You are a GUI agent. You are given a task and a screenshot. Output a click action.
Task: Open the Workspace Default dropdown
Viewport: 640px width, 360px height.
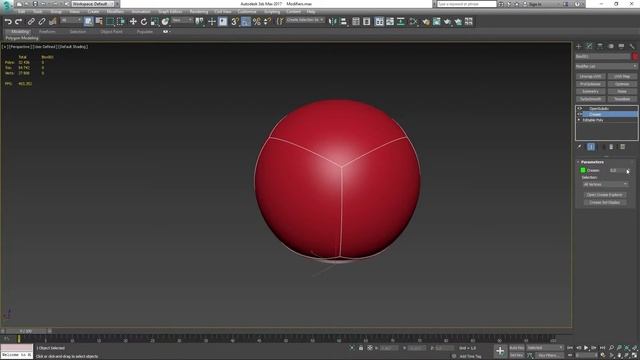tap(93, 4)
